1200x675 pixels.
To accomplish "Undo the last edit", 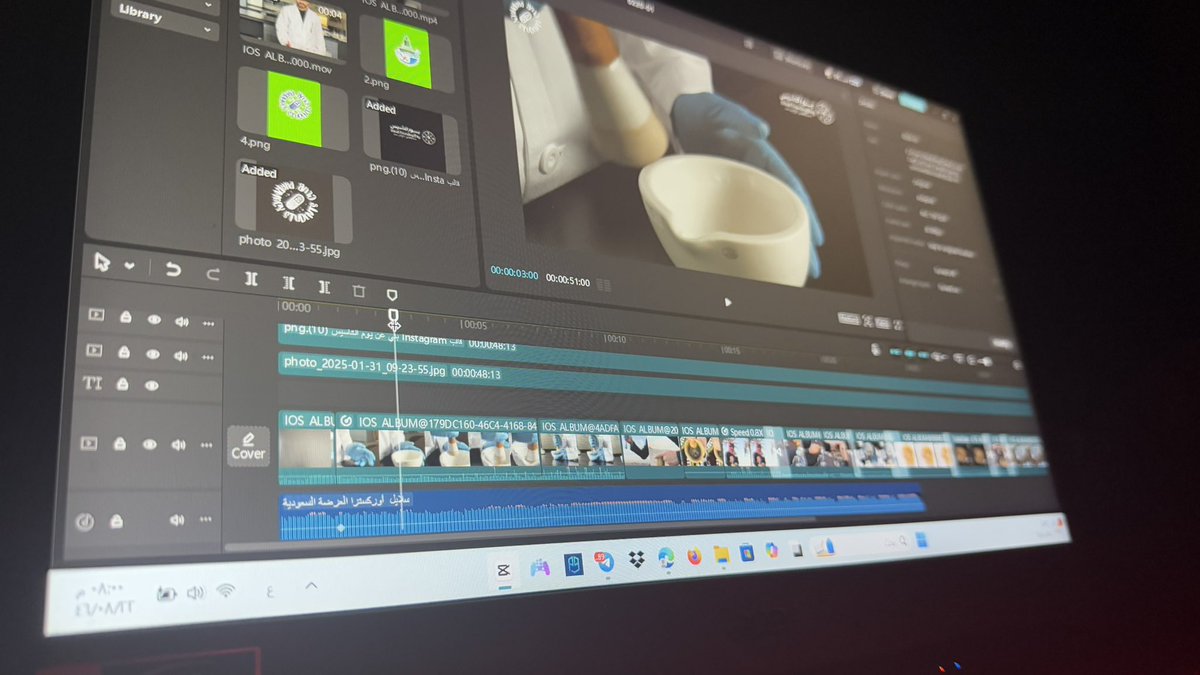I will 173,270.
